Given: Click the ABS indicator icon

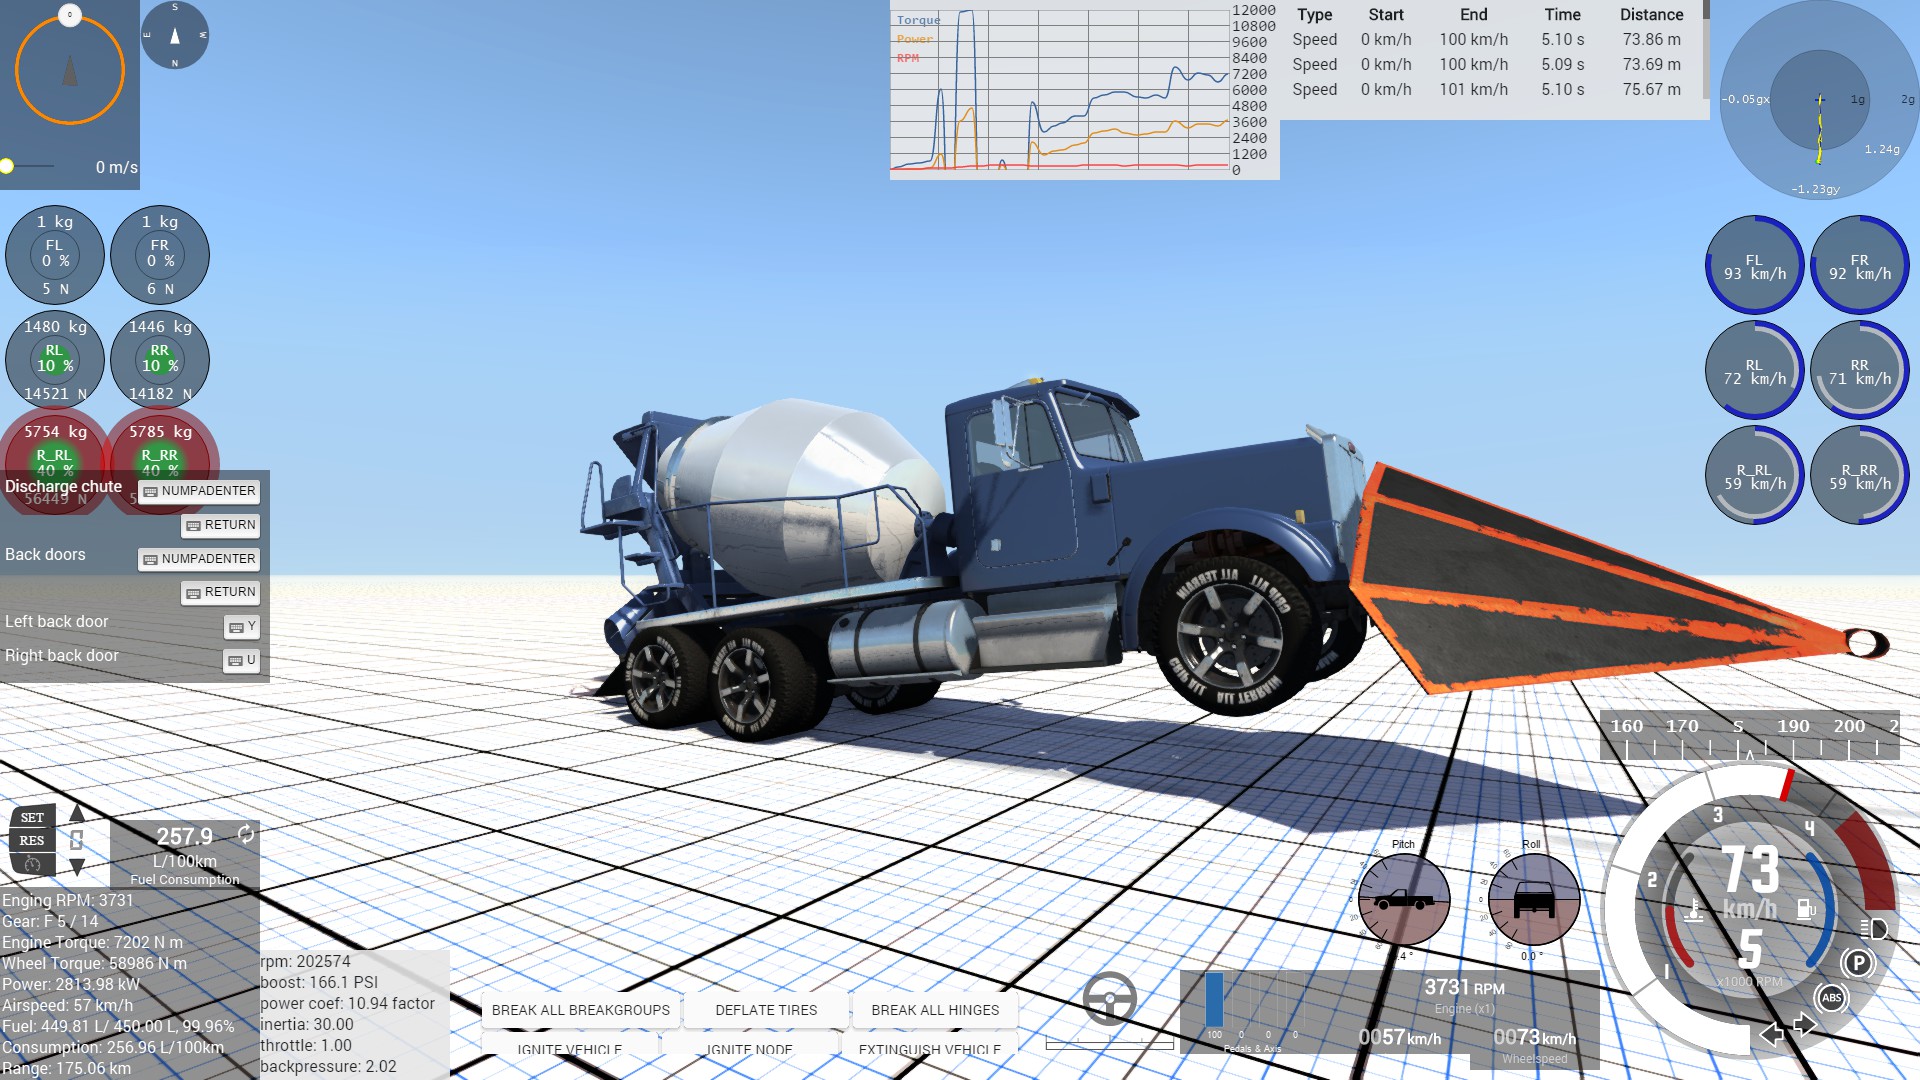Looking at the screenshot, I should click(1832, 998).
